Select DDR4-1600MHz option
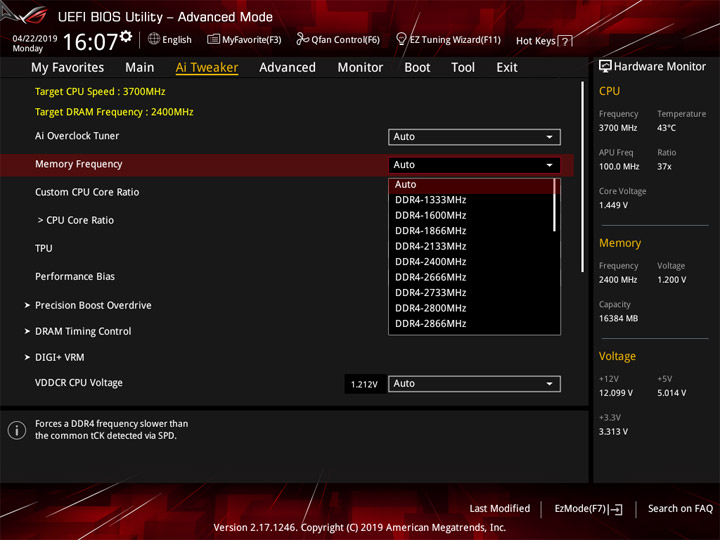 tap(471, 216)
